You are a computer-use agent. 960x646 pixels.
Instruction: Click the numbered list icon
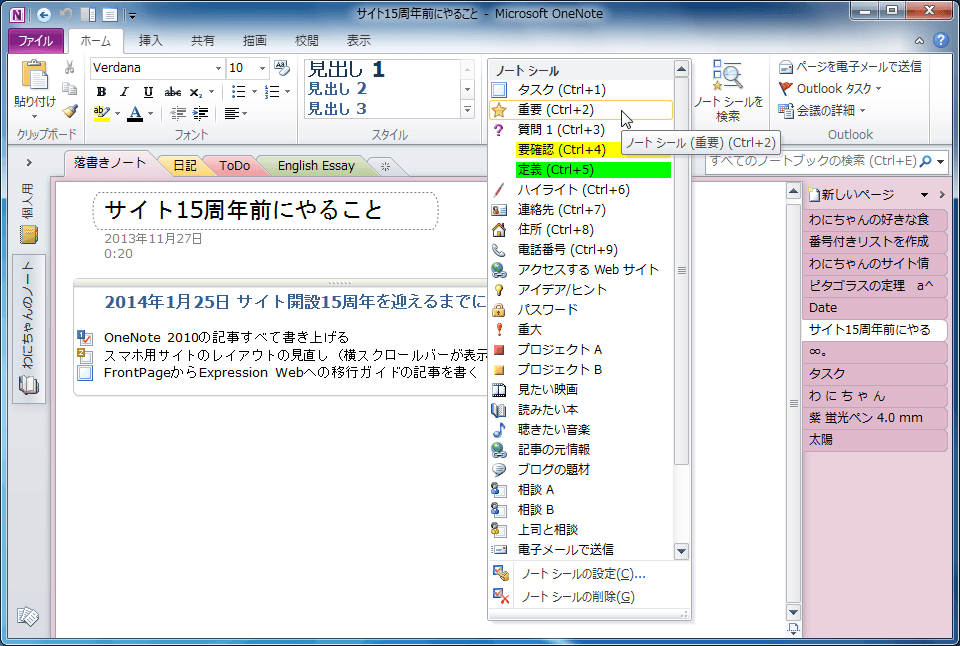click(x=272, y=92)
